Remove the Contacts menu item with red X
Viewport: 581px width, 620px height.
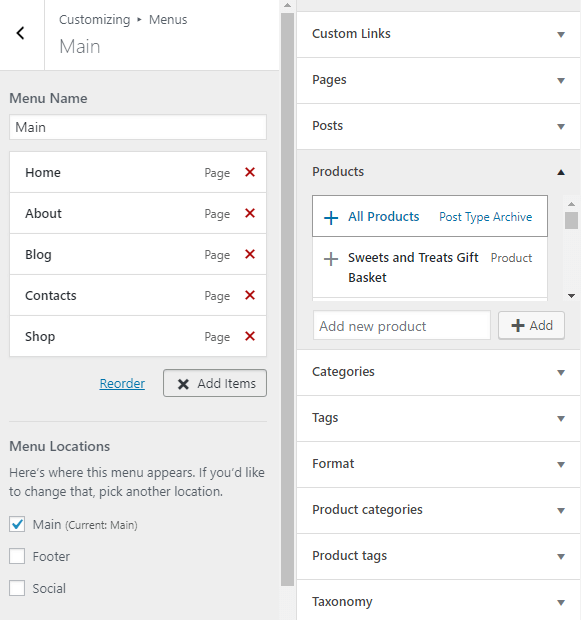(250, 295)
